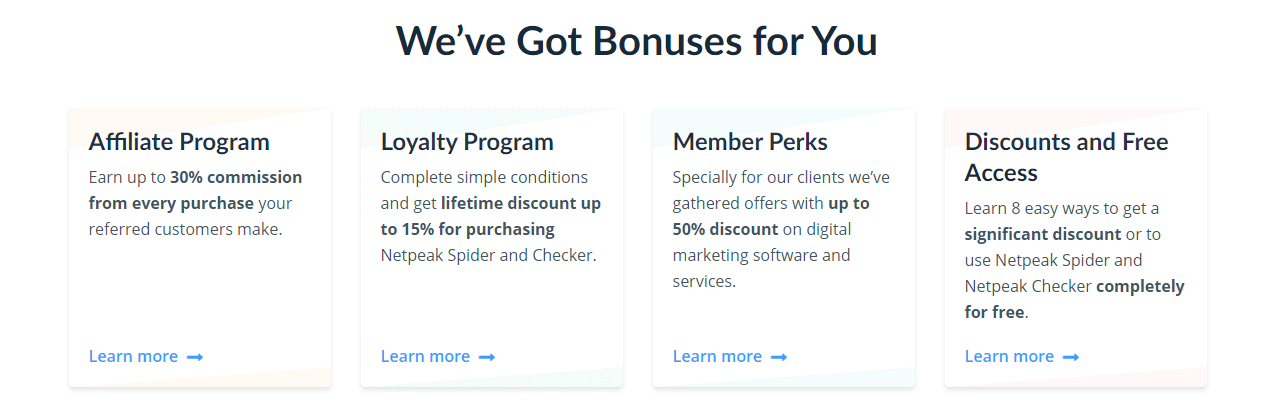Click the Netpeak Spider and Checker text in Loyalty card
1280x411 pixels.
point(488,255)
